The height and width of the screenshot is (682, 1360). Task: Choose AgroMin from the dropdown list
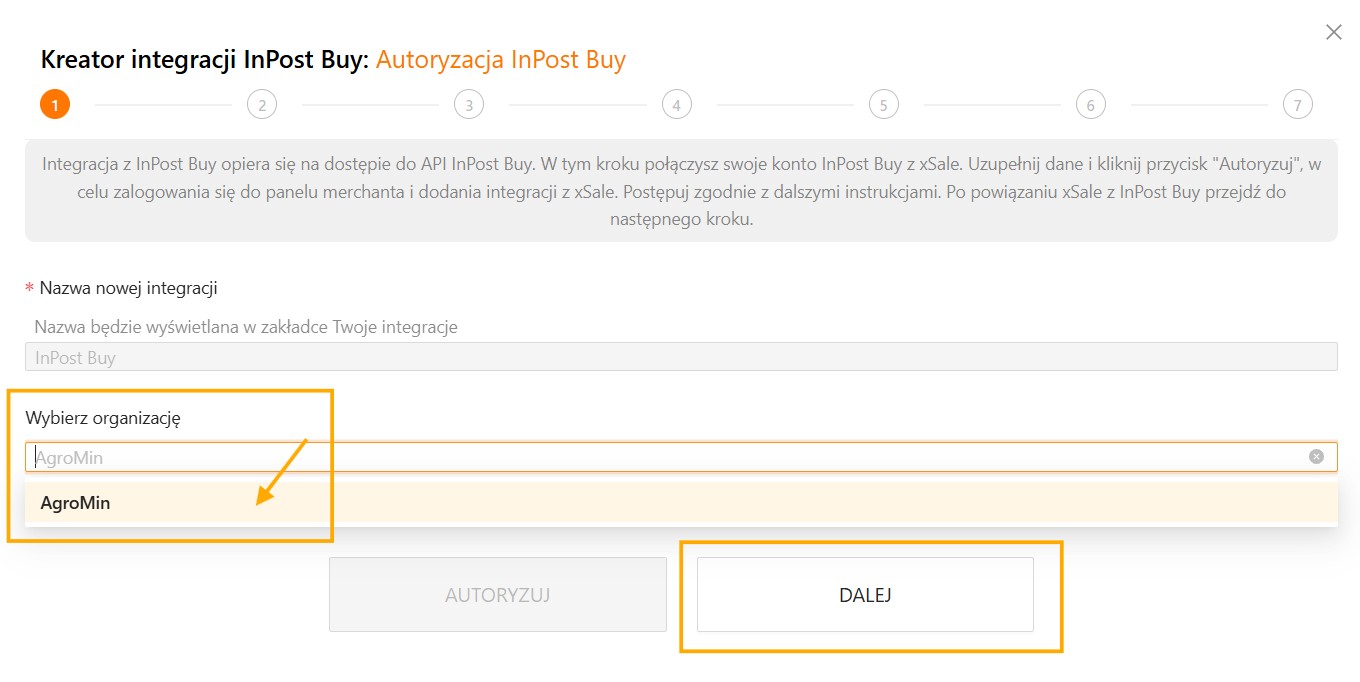coord(76,503)
